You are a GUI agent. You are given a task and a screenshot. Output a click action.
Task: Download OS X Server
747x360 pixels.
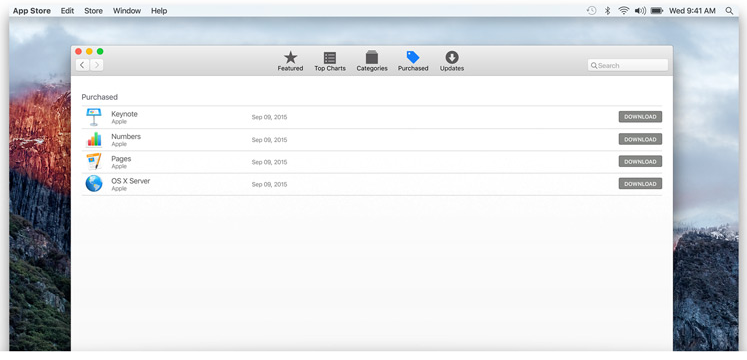click(640, 183)
